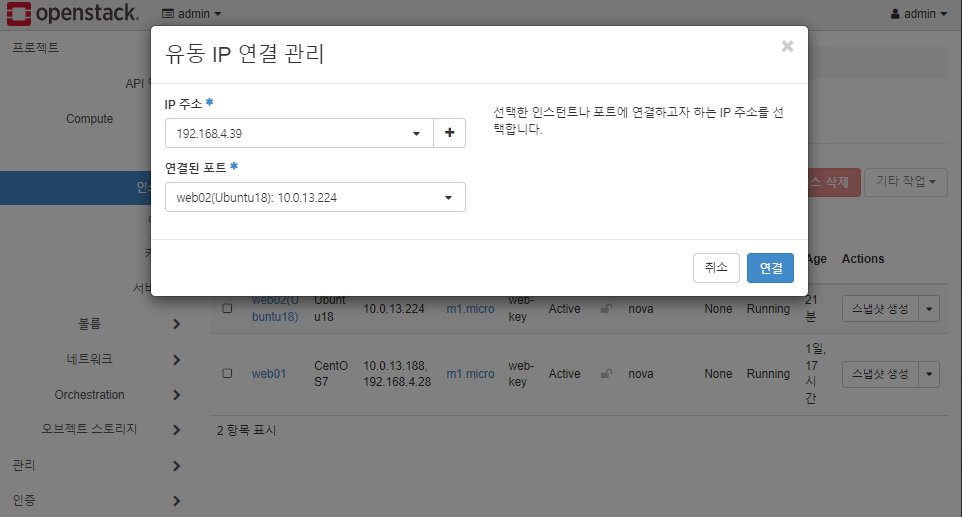962x517 pixels.
Task: Click m1.micro flavor link in web01 row
Action: pyautogui.click(x=470, y=373)
